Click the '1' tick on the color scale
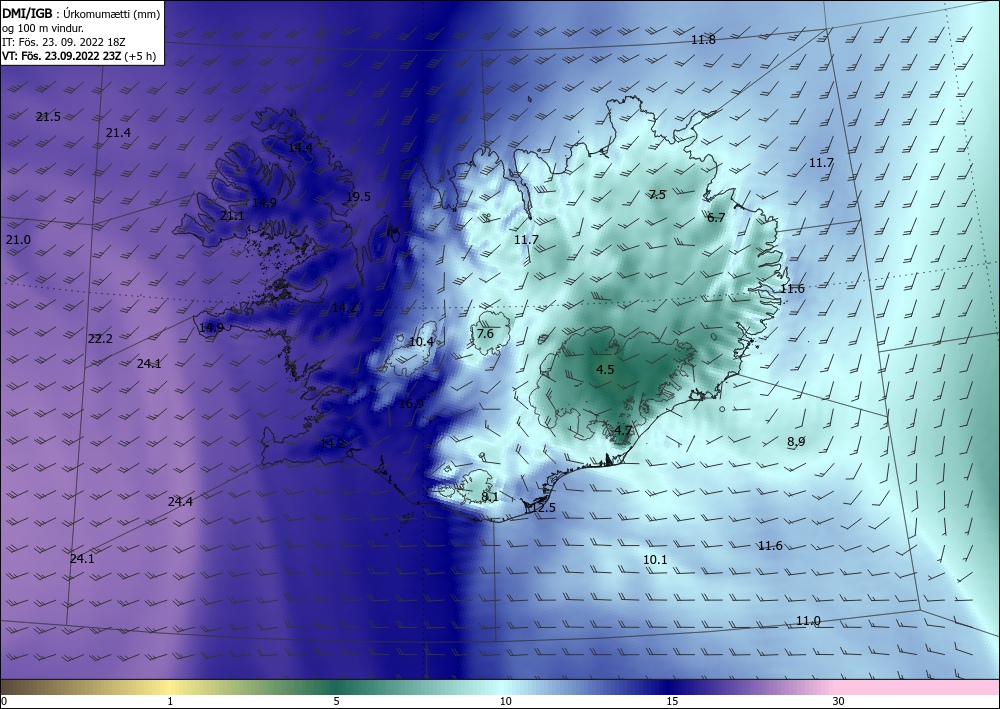Screen dimensions: 1000x709 (170, 701)
